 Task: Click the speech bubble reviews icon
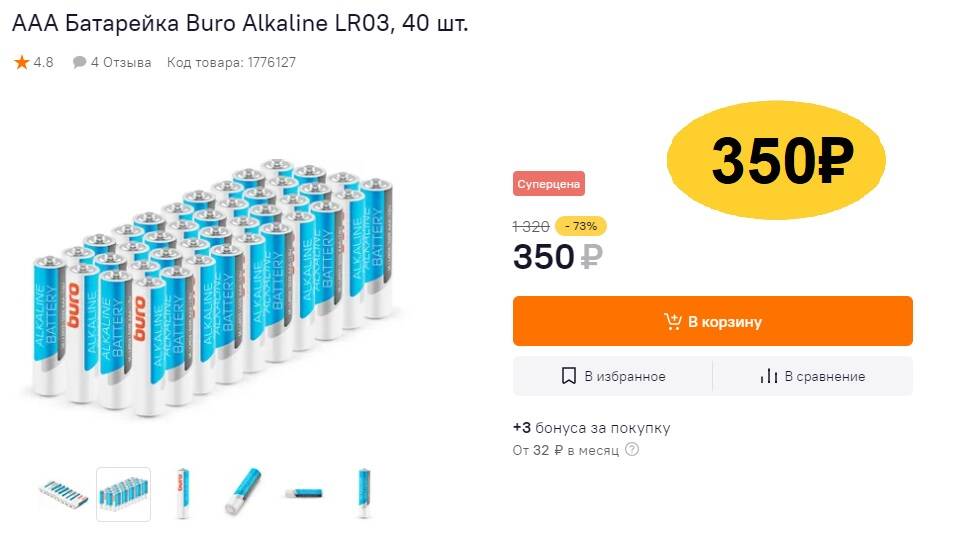click(80, 63)
